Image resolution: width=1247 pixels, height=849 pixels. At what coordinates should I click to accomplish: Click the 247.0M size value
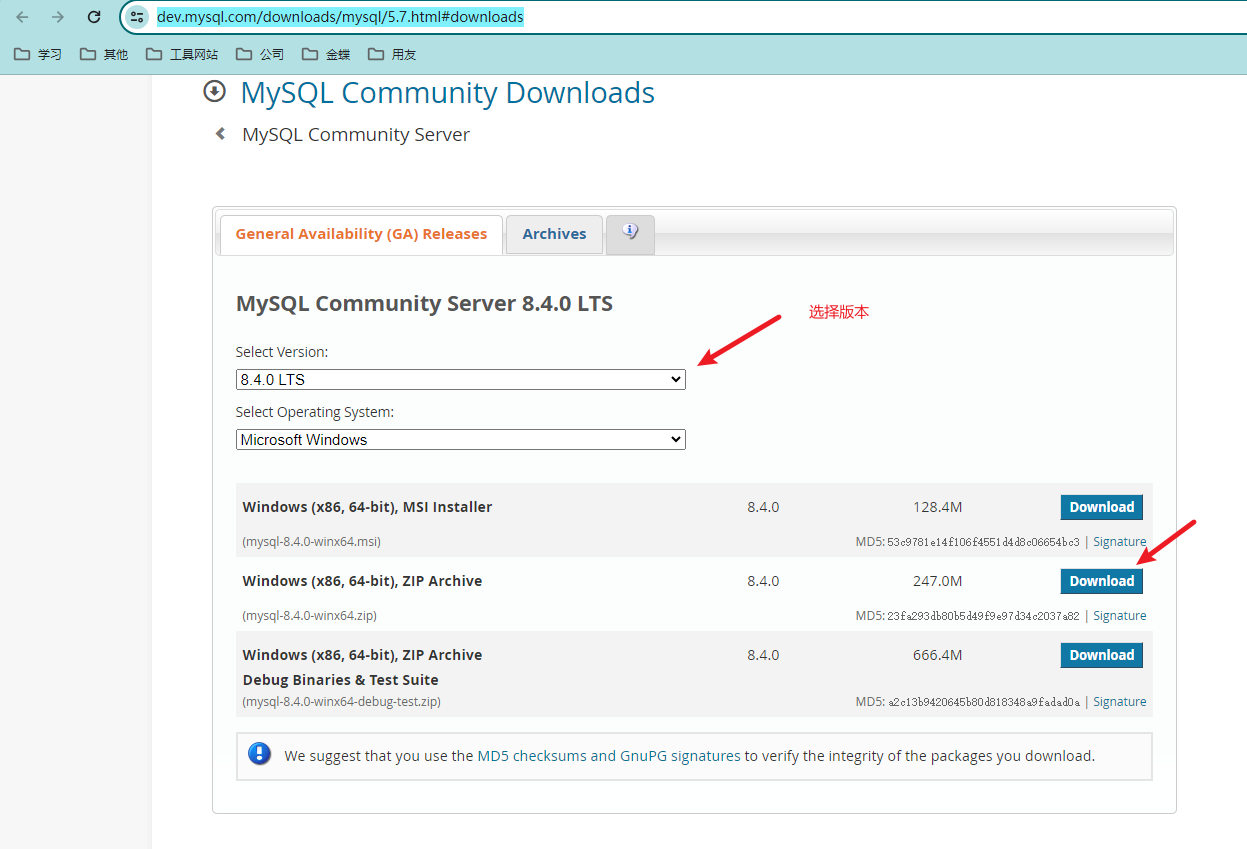(x=937, y=581)
